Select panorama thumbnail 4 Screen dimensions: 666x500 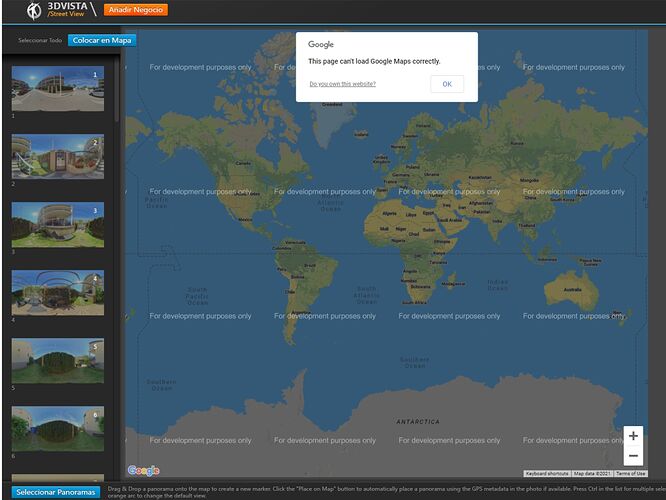pyautogui.click(x=58, y=292)
